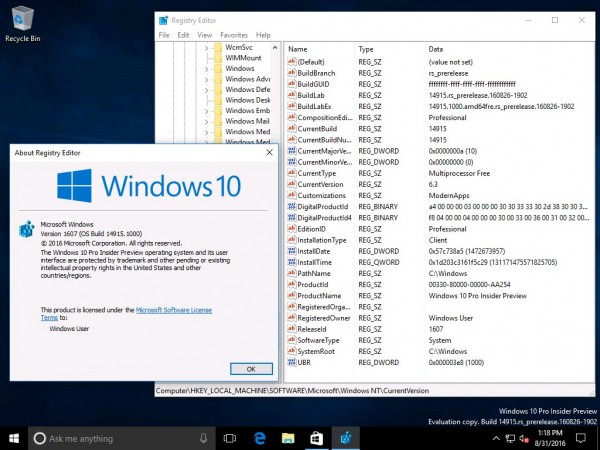600x450 pixels.
Task: Select the SystemRoot value name
Action: point(316,351)
